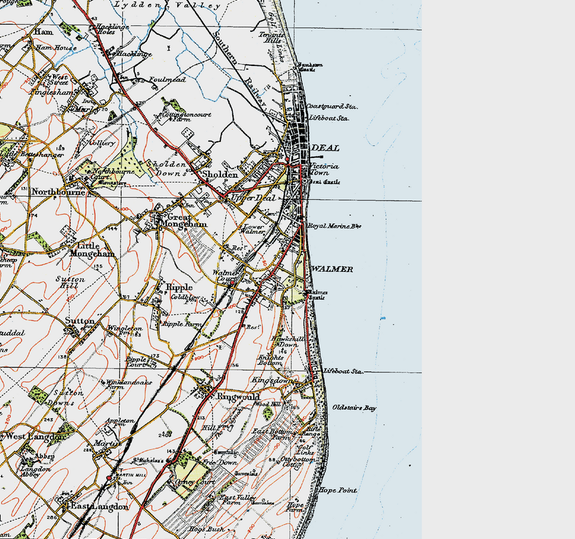Select the Sholden village label
The image size is (575, 539).
pyautogui.click(x=220, y=175)
